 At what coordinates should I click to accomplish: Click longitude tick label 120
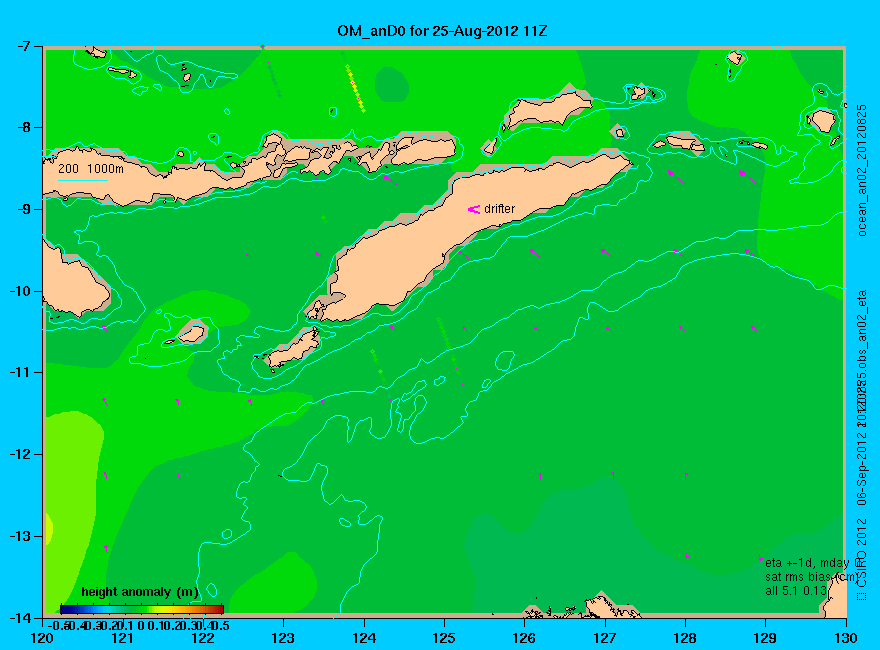[42, 638]
